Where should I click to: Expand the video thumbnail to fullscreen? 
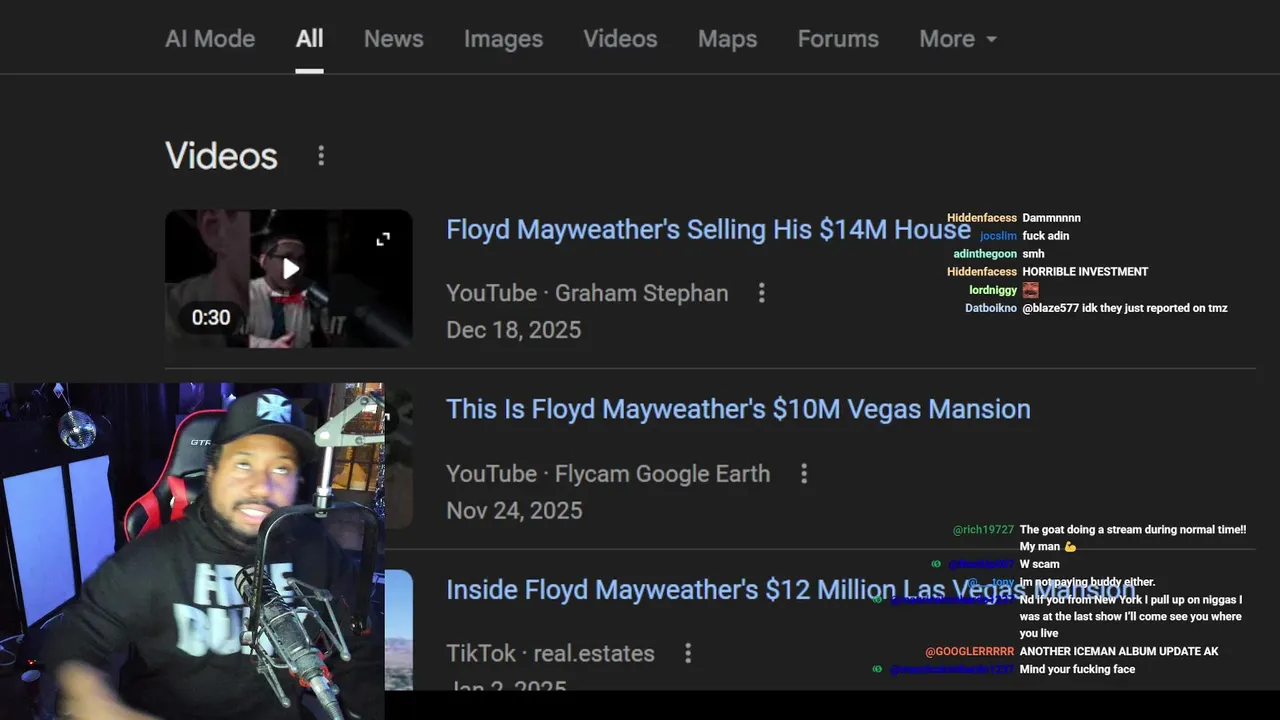click(x=383, y=240)
